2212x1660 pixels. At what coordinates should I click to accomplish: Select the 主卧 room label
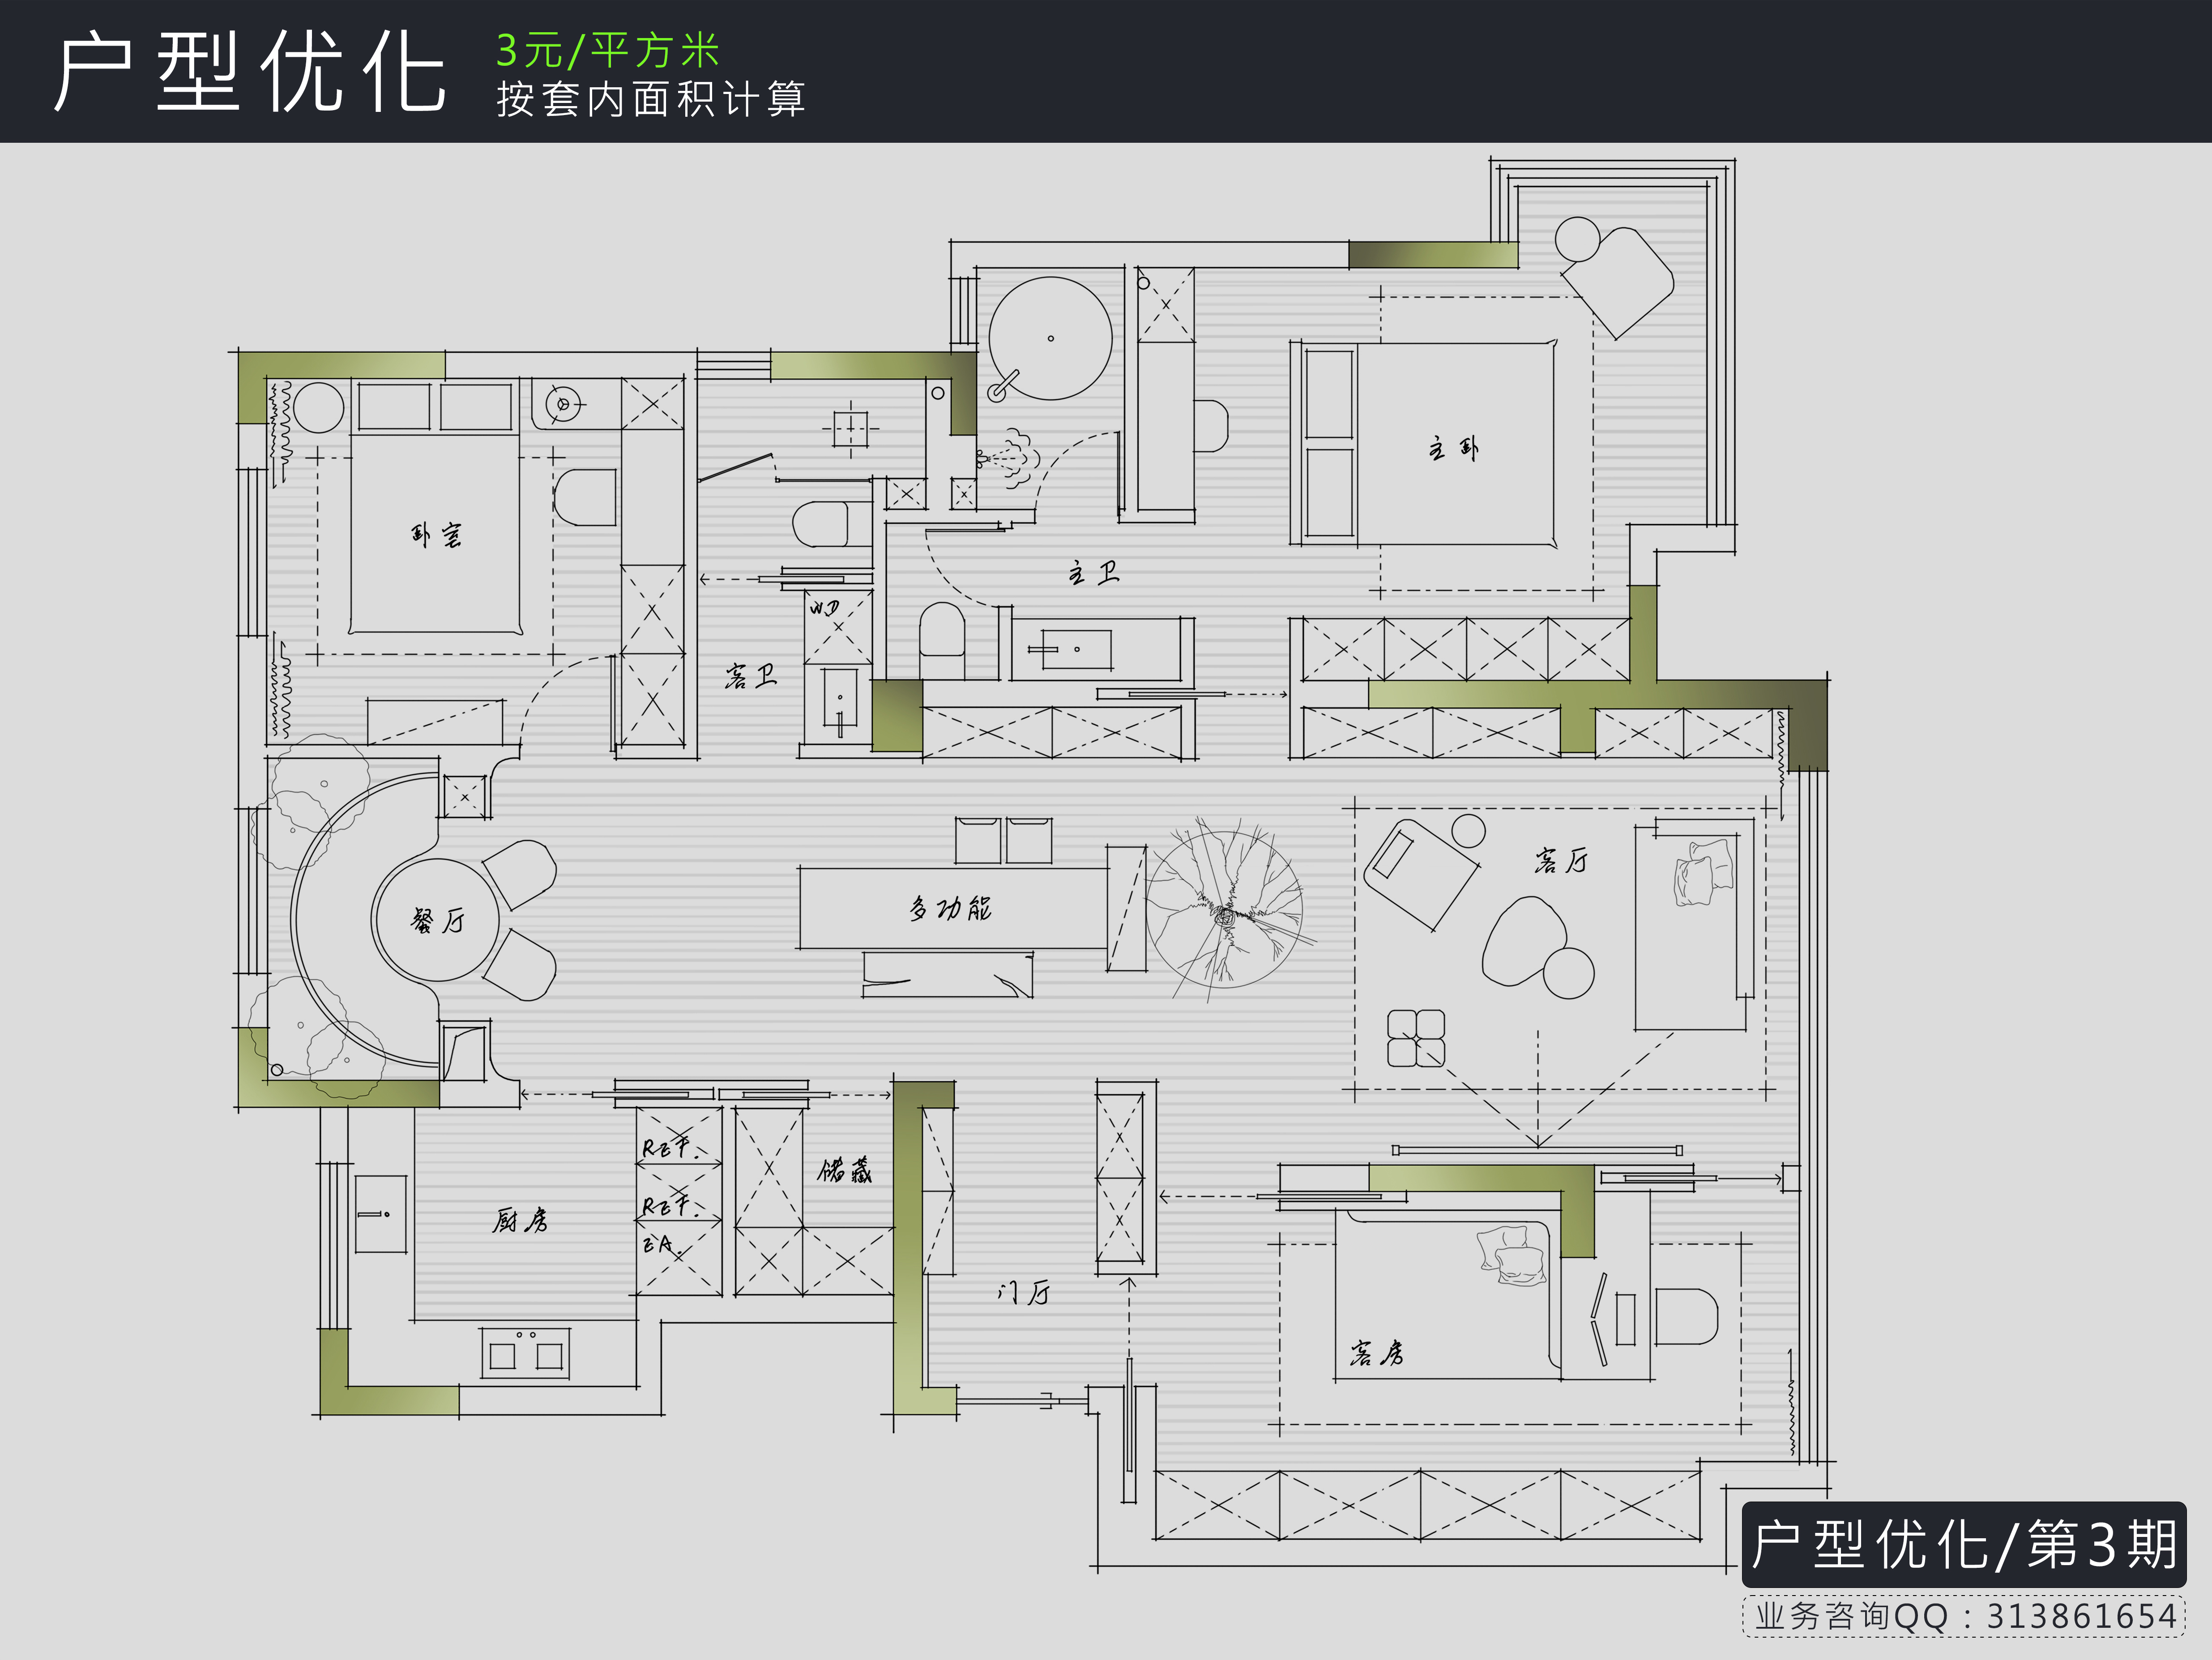[1453, 448]
